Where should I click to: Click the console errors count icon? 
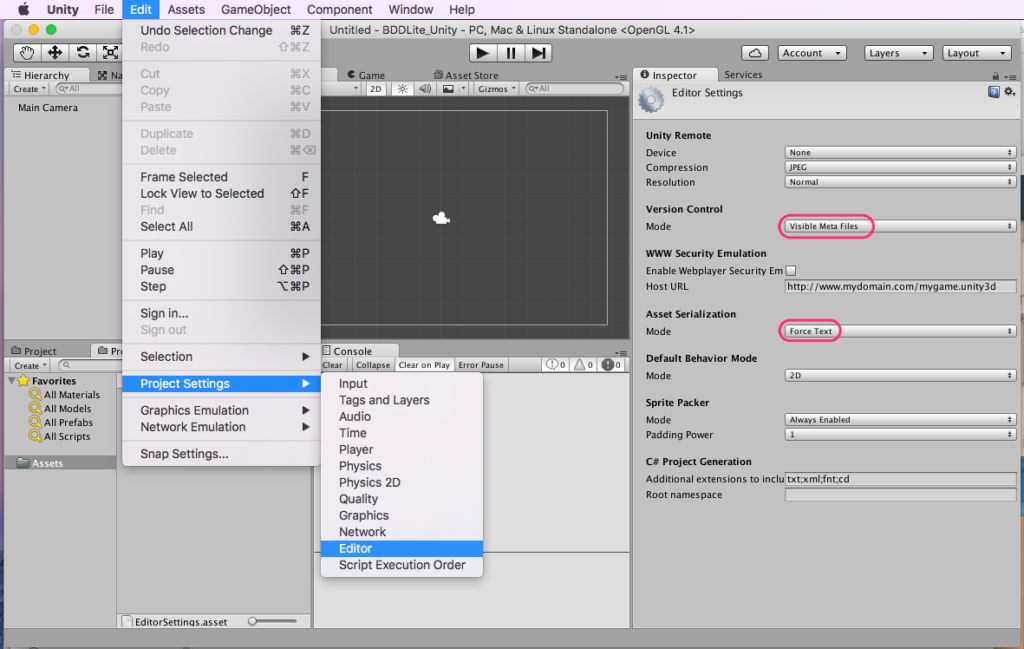[611, 365]
